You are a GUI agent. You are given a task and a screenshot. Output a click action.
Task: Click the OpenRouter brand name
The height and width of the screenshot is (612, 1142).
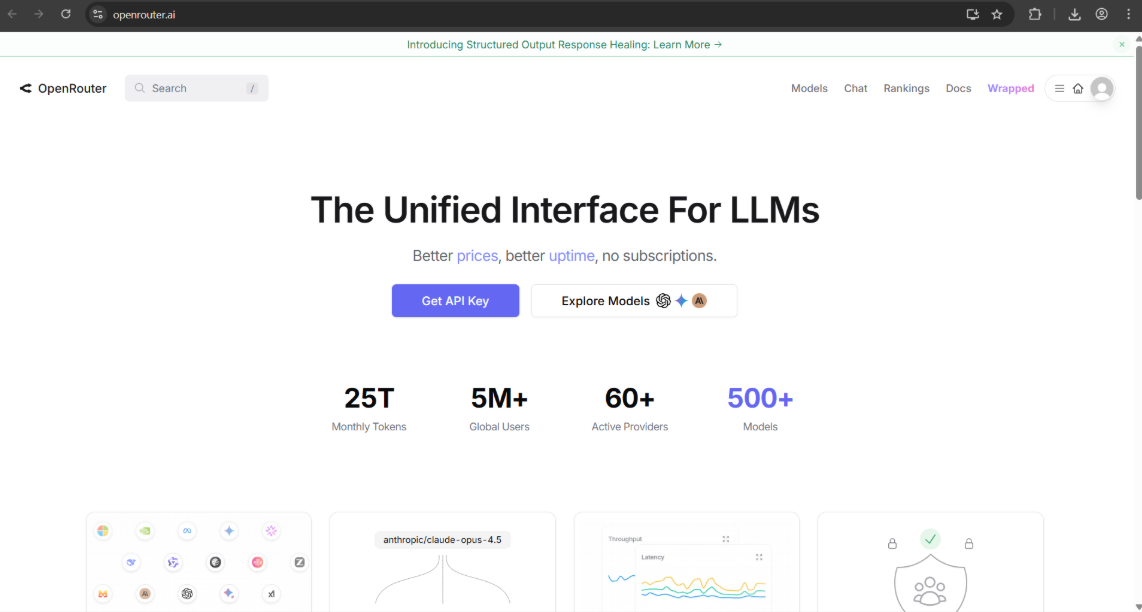[72, 88]
